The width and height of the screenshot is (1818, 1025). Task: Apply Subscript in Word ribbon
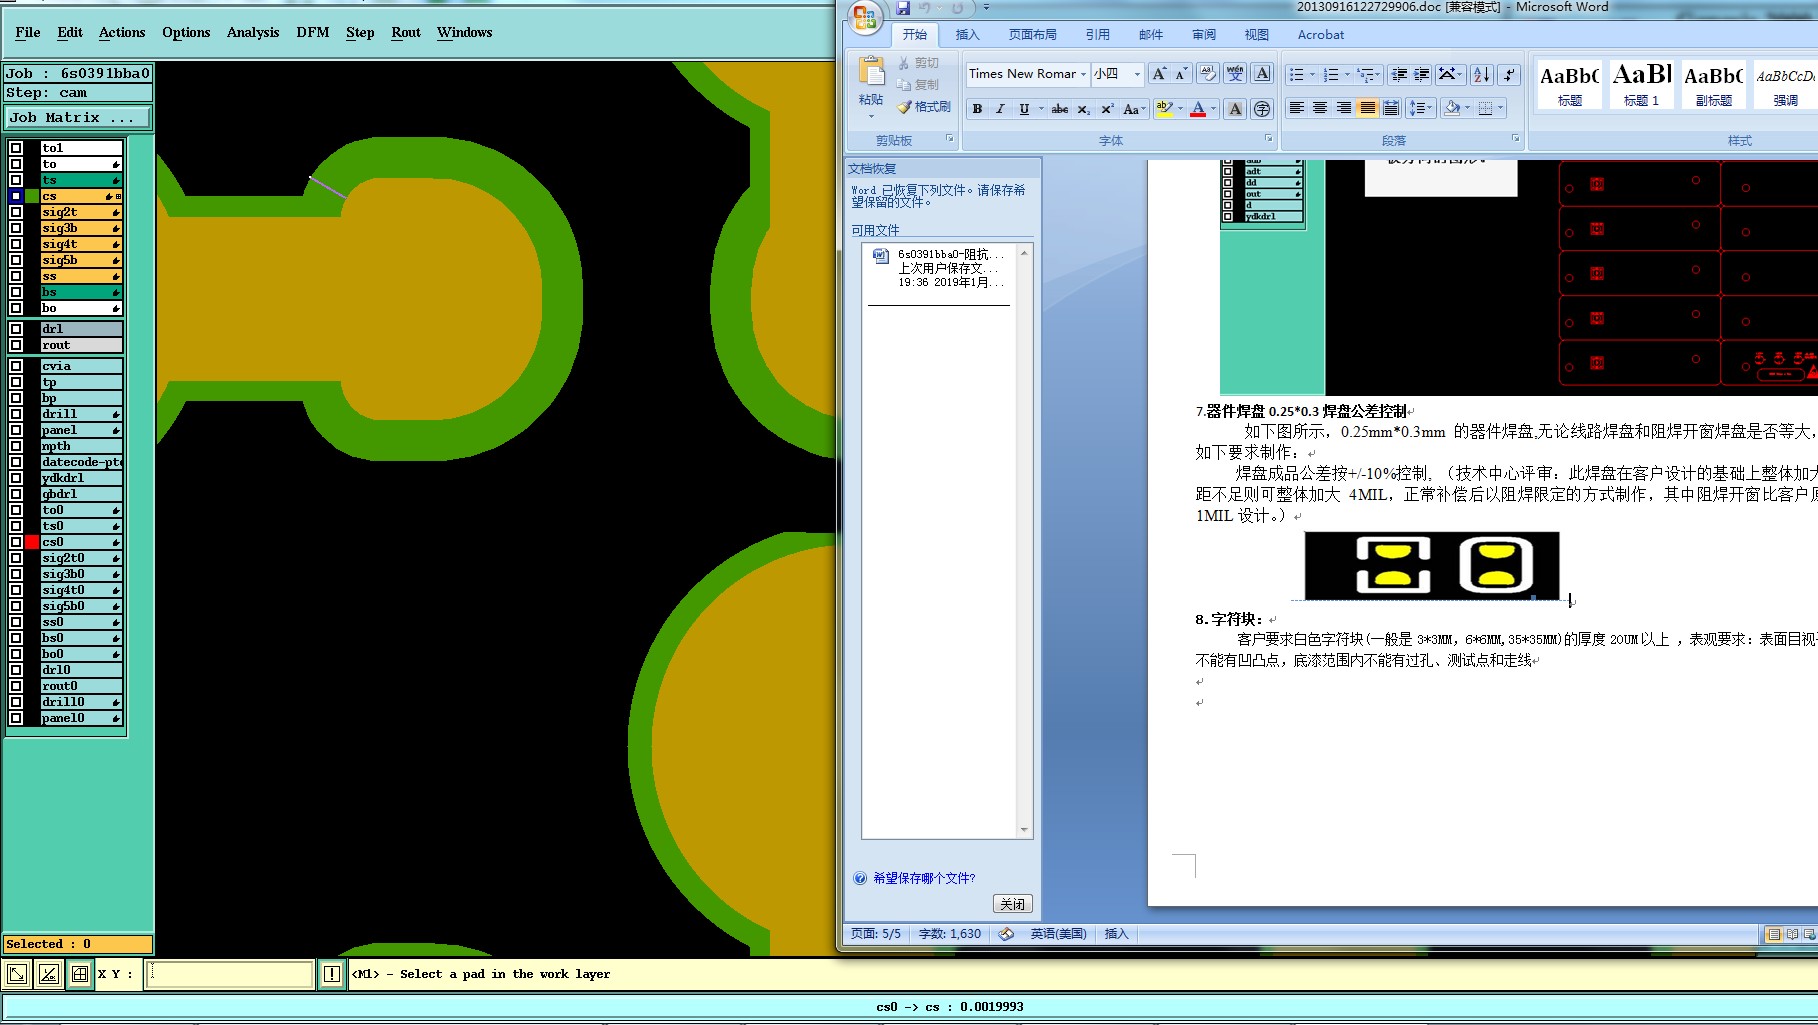coord(1084,109)
